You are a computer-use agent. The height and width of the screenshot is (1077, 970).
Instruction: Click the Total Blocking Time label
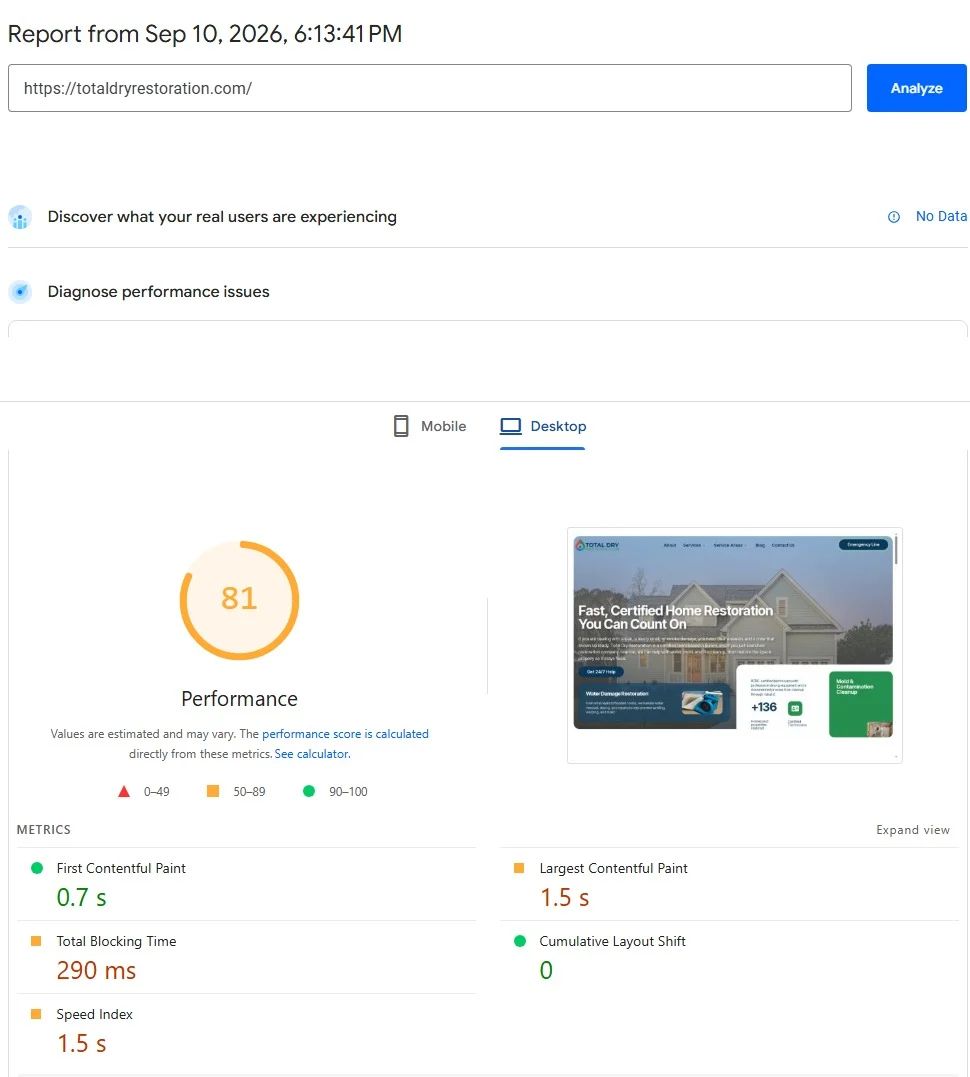tap(116, 941)
